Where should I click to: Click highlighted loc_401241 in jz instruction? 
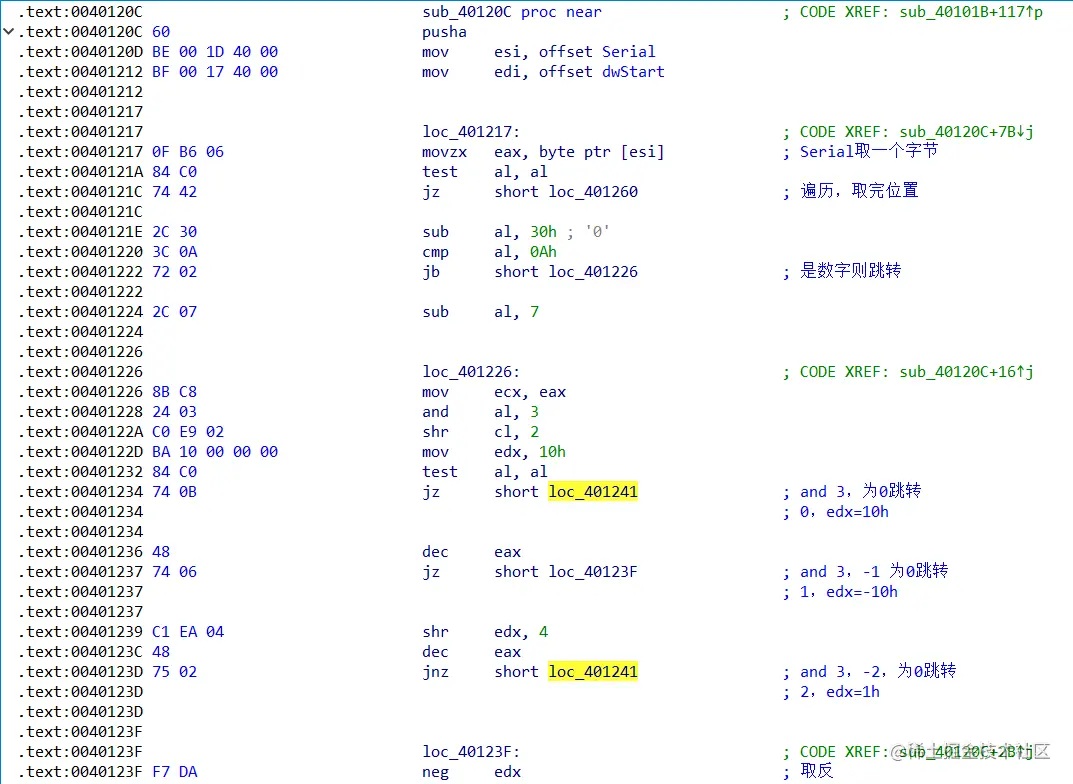593,491
